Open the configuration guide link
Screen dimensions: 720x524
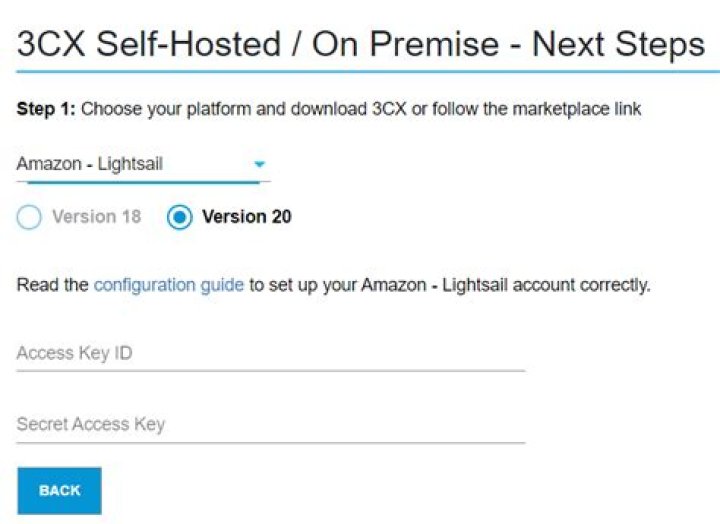168,285
